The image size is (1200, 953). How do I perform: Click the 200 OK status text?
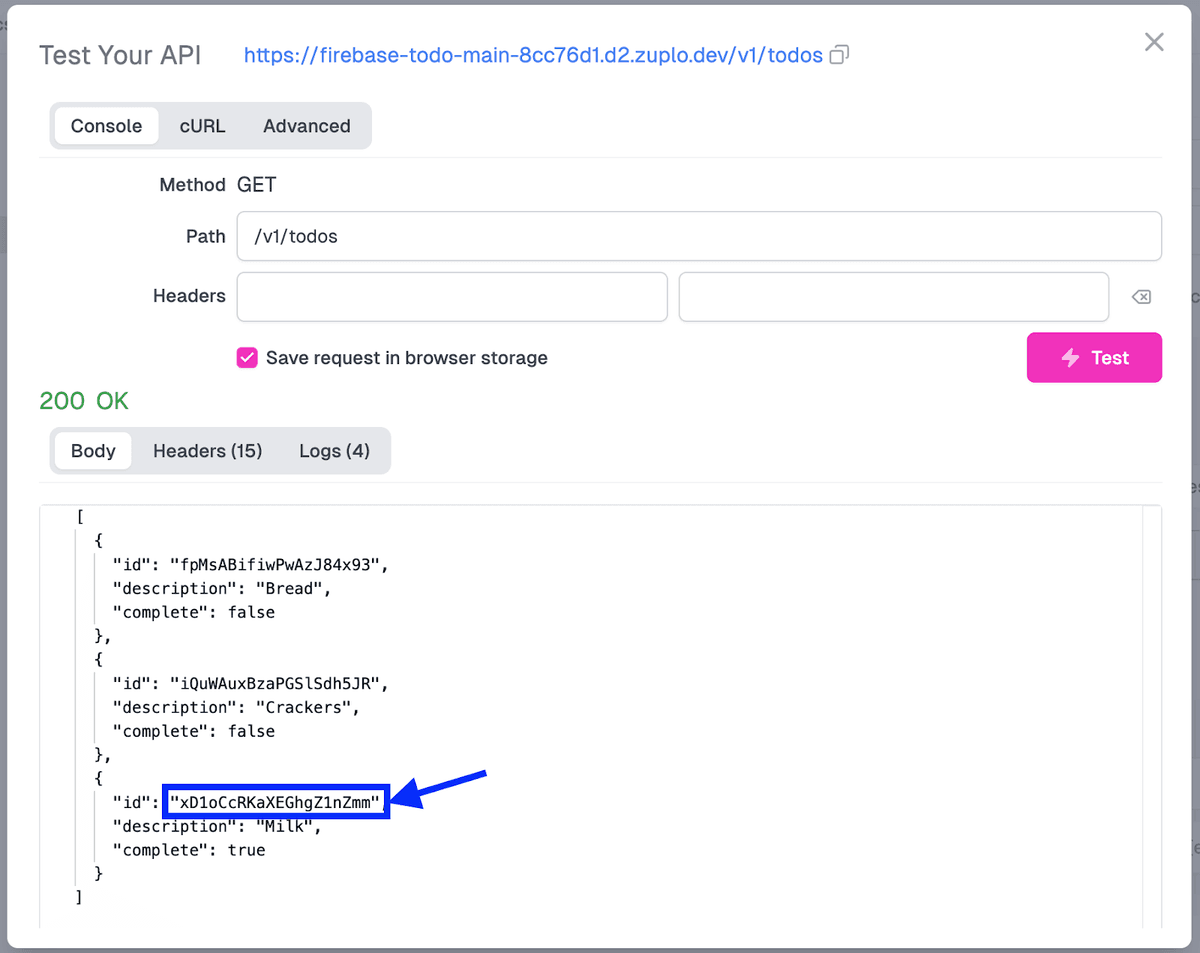[x=84, y=400]
